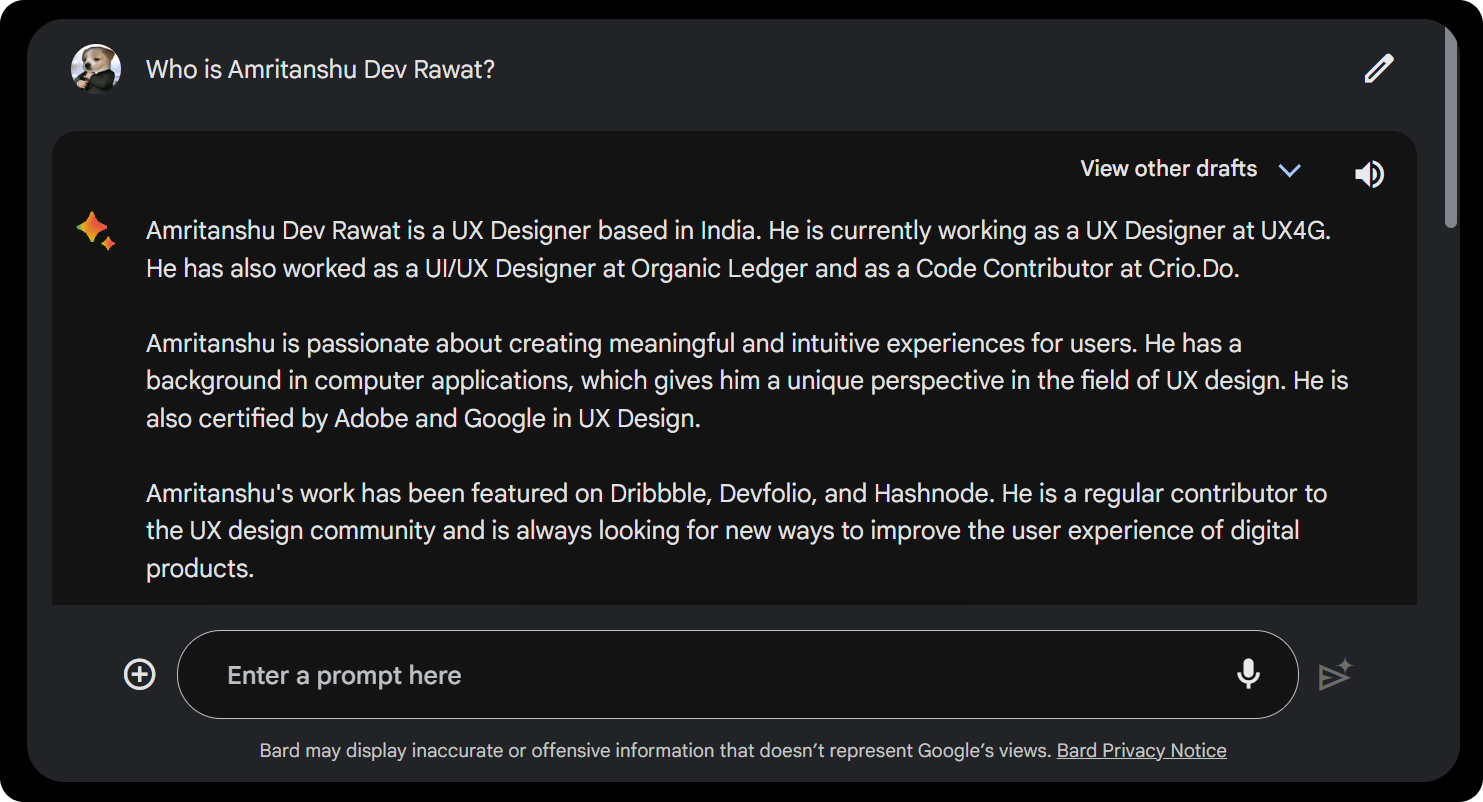Click the Bard sparkle logo beside the response

95,231
